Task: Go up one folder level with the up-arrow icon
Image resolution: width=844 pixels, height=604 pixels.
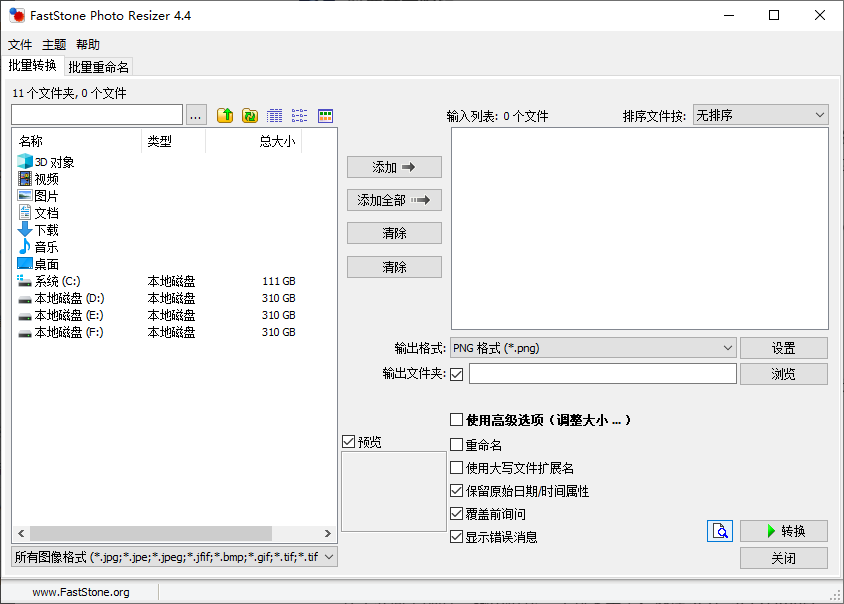Action: point(225,116)
